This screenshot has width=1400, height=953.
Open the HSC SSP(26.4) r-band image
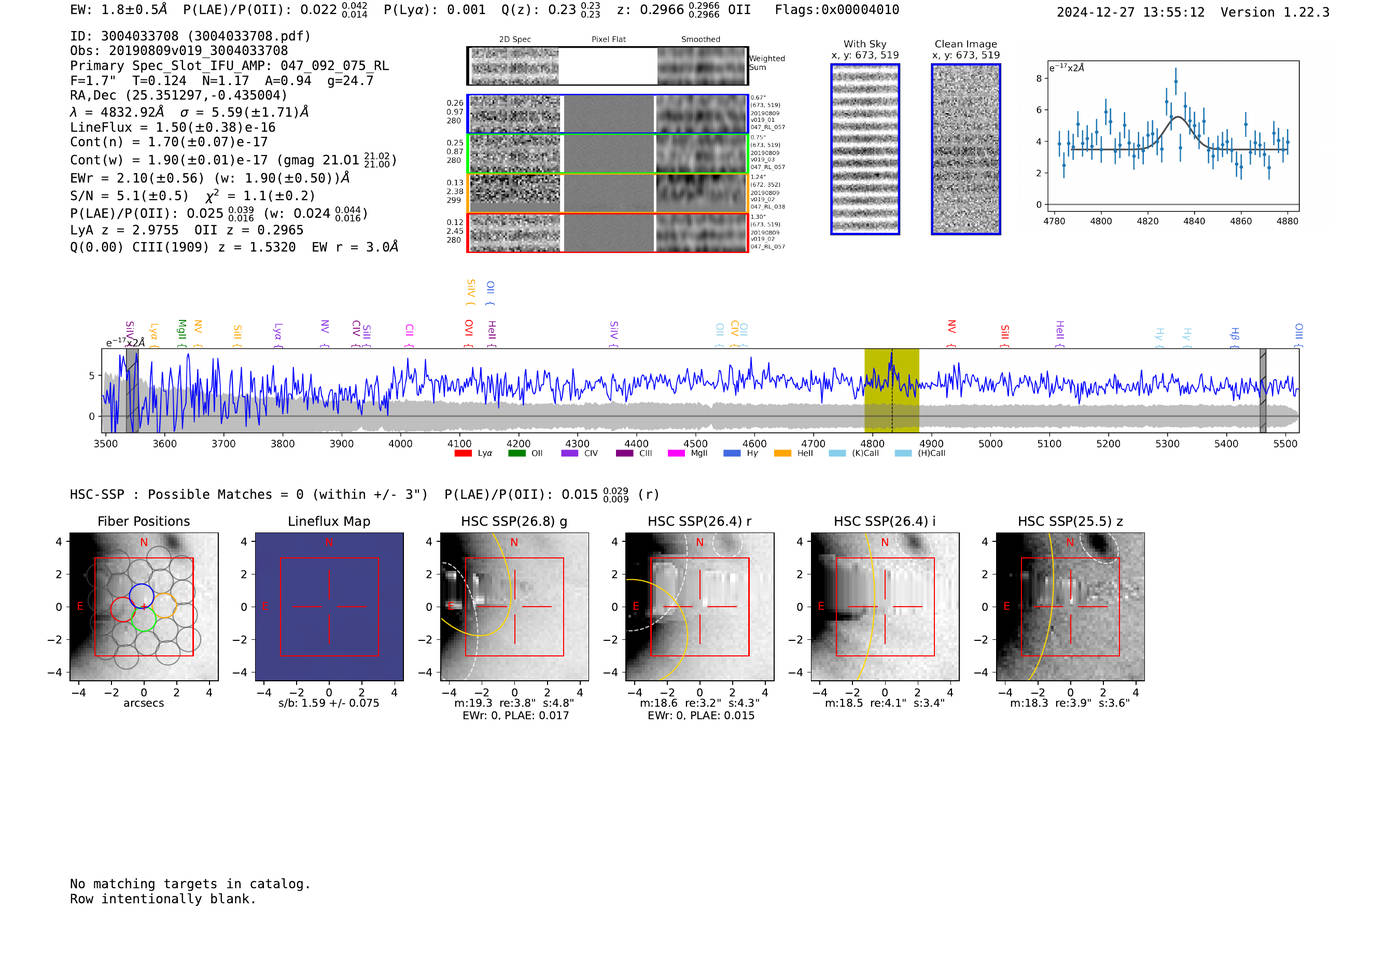(x=700, y=607)
